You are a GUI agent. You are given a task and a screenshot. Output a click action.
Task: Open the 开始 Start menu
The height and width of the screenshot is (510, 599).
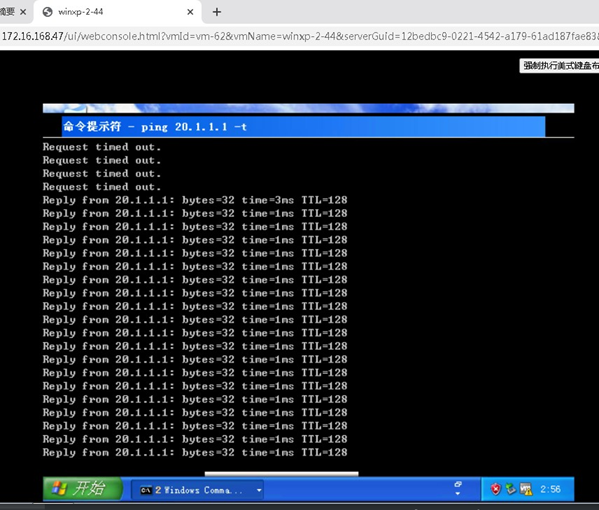[x=83, y=488]
